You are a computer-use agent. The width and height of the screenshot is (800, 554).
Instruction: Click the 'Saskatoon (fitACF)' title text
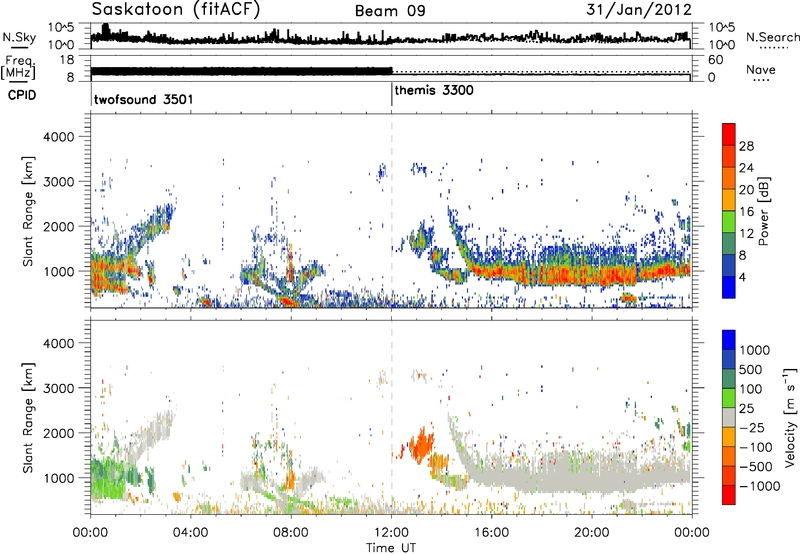click(176, 10)
